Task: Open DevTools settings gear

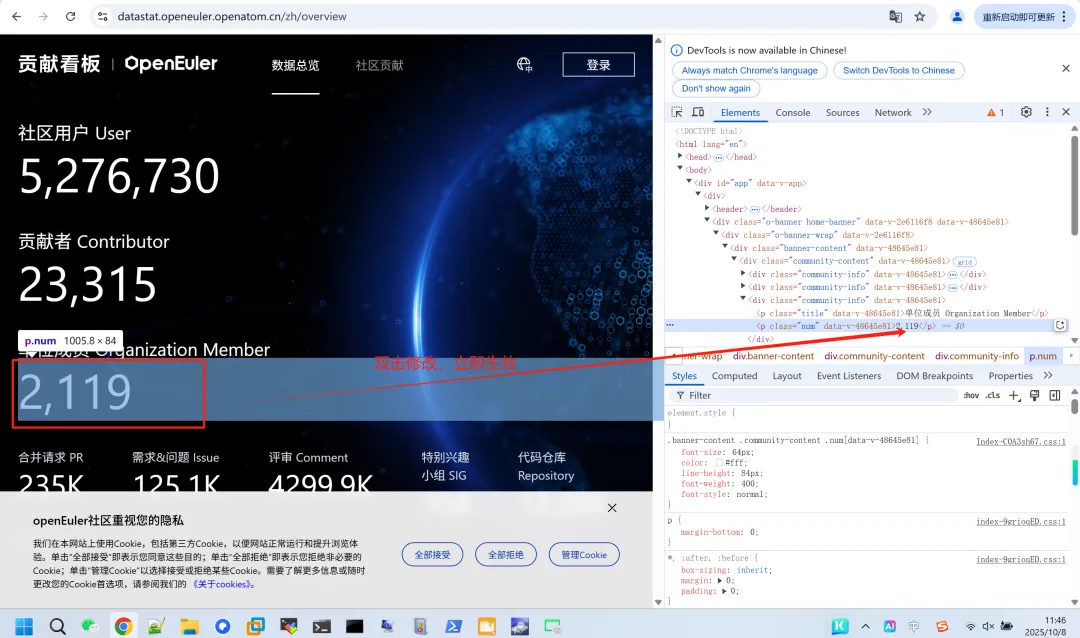Action: click(1026, 112)
